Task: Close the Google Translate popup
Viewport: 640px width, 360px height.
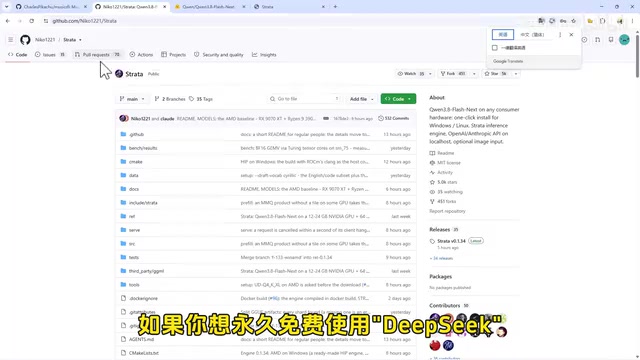Action: pyautogui.click(x=571, y=35)
